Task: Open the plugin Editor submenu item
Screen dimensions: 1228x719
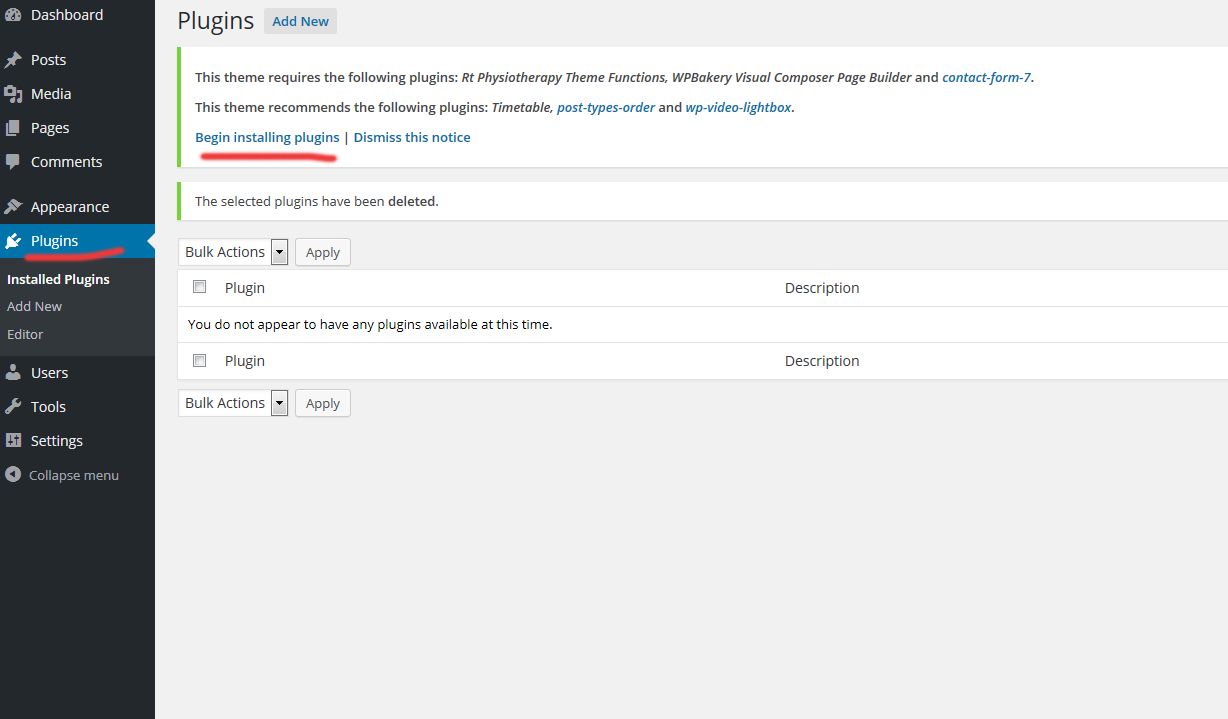Action: pos(25,335)
